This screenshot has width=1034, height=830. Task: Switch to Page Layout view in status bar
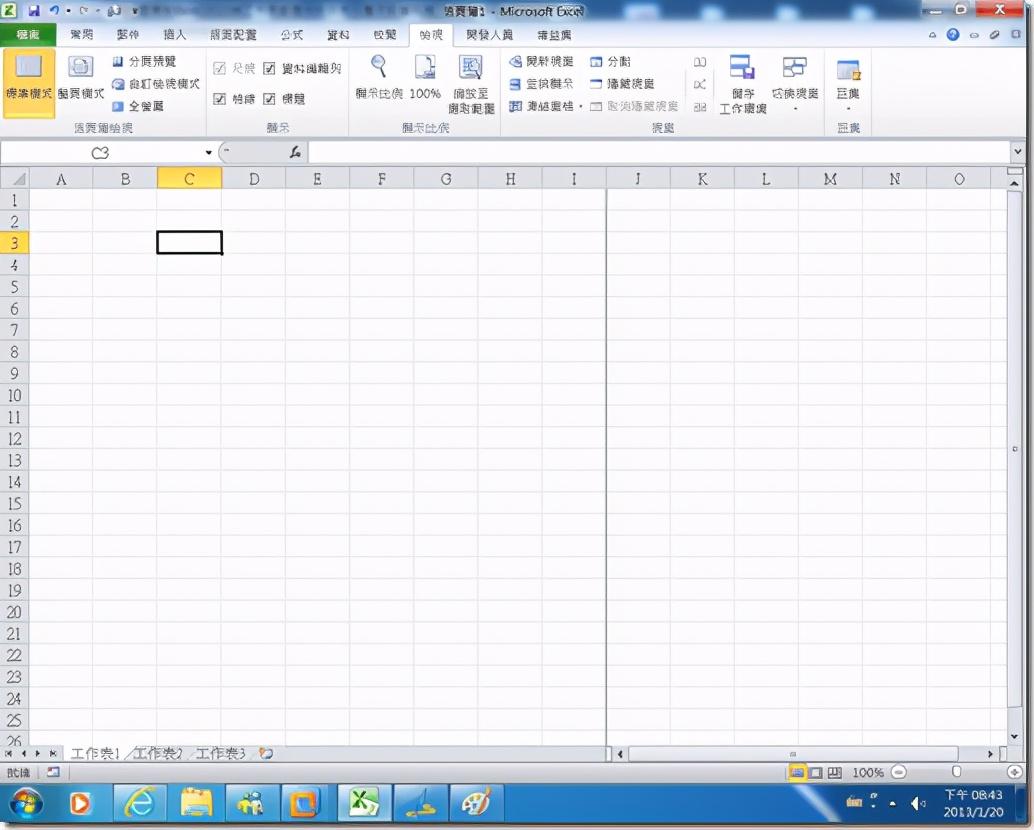816,772
